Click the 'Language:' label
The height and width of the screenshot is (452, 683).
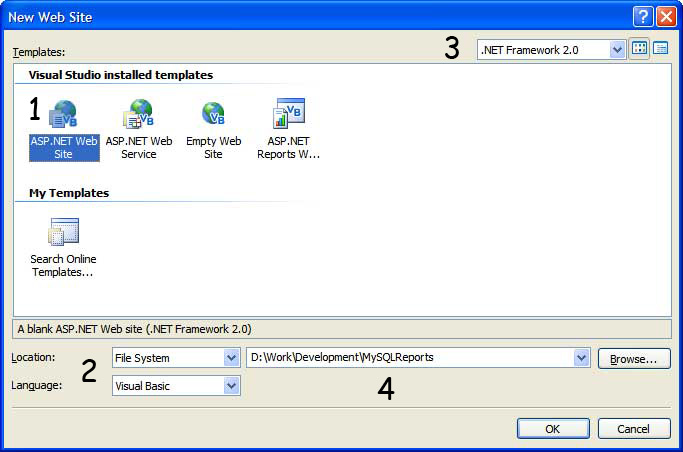(37, 385)
